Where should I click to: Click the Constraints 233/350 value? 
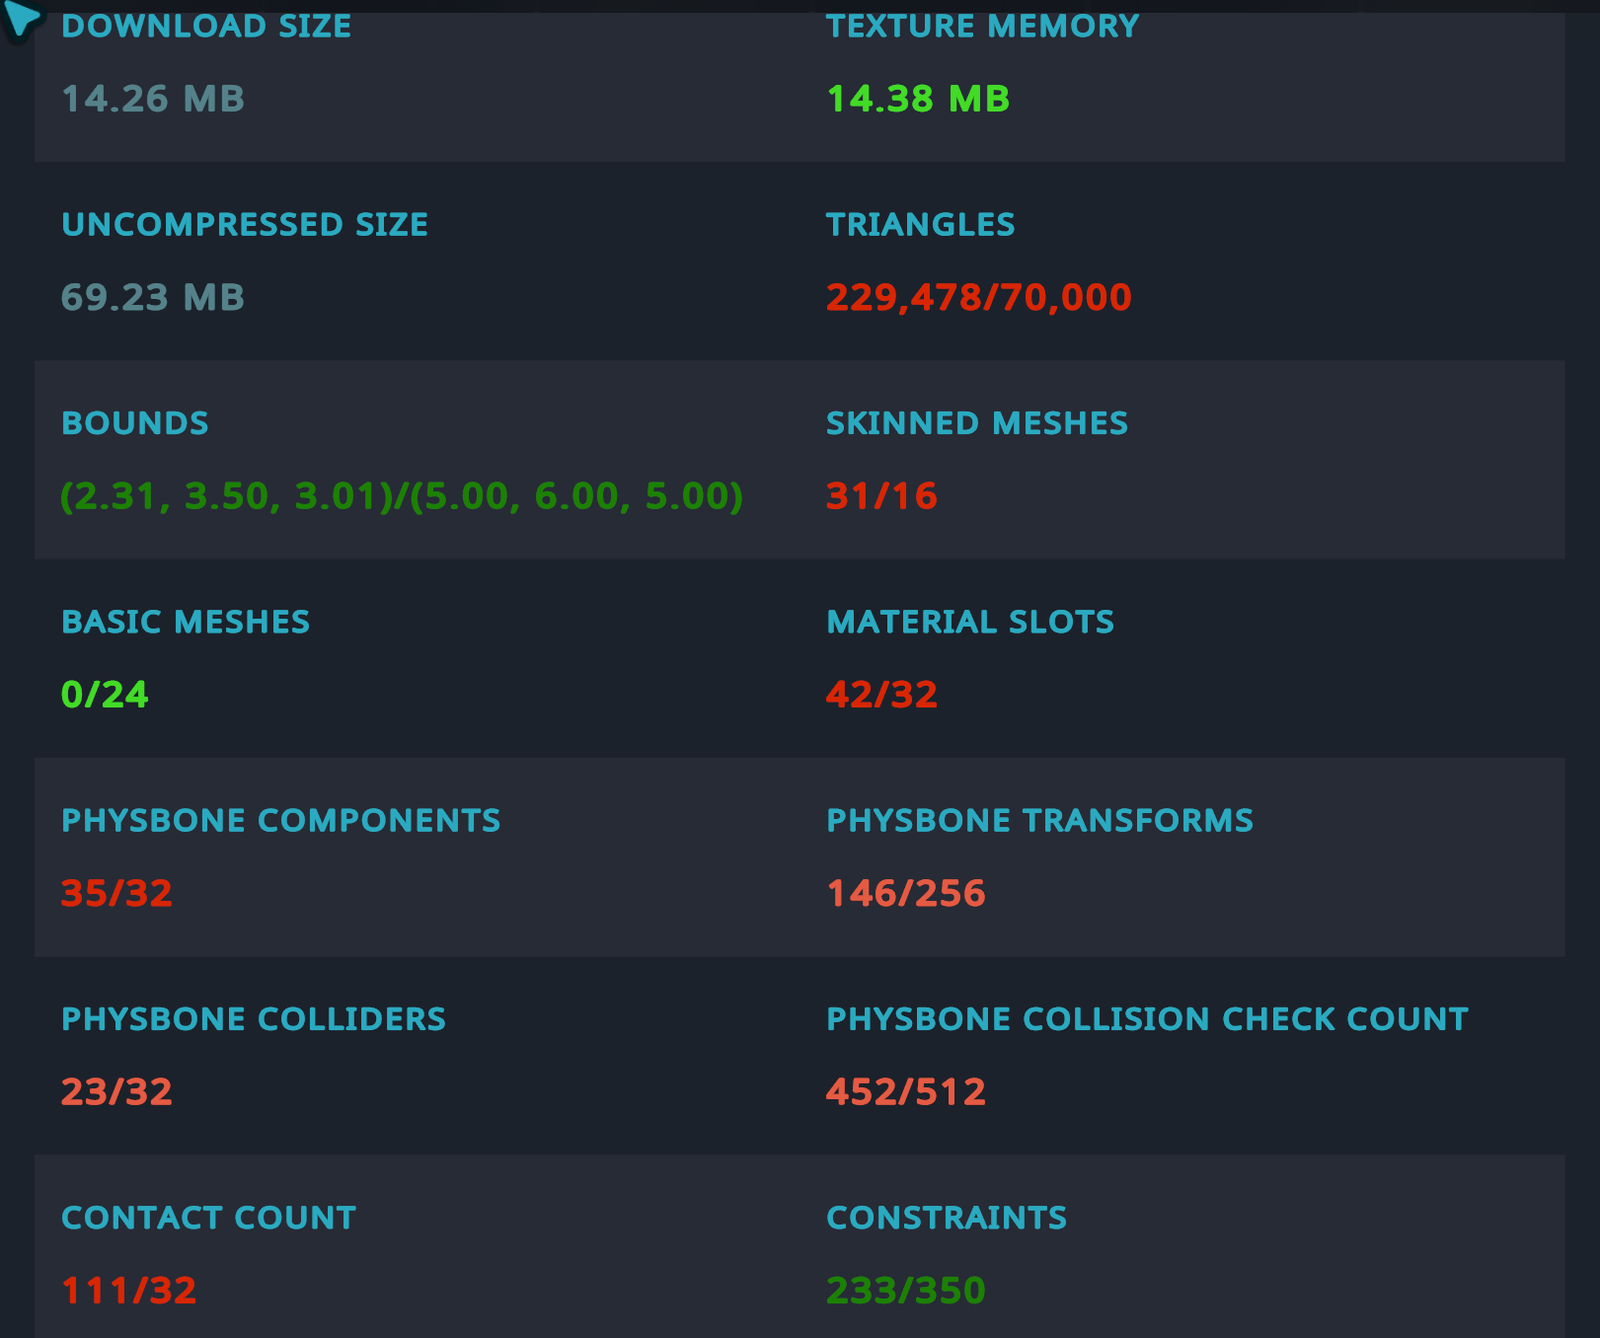(906, 1291)
